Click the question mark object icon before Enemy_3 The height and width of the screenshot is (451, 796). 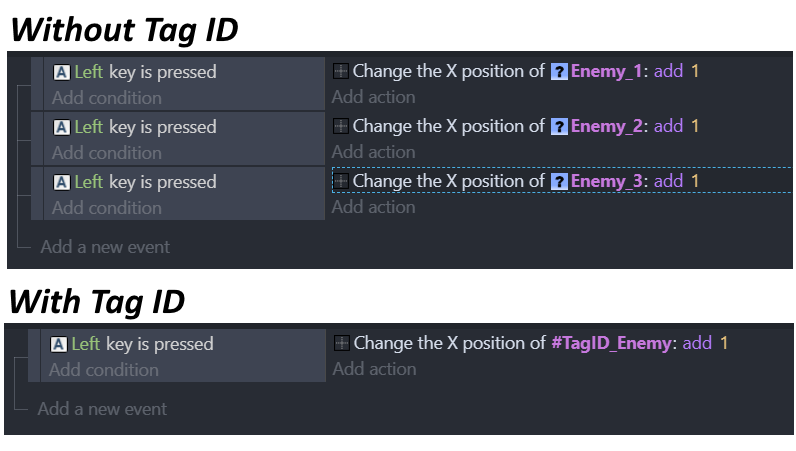point(559,181)
